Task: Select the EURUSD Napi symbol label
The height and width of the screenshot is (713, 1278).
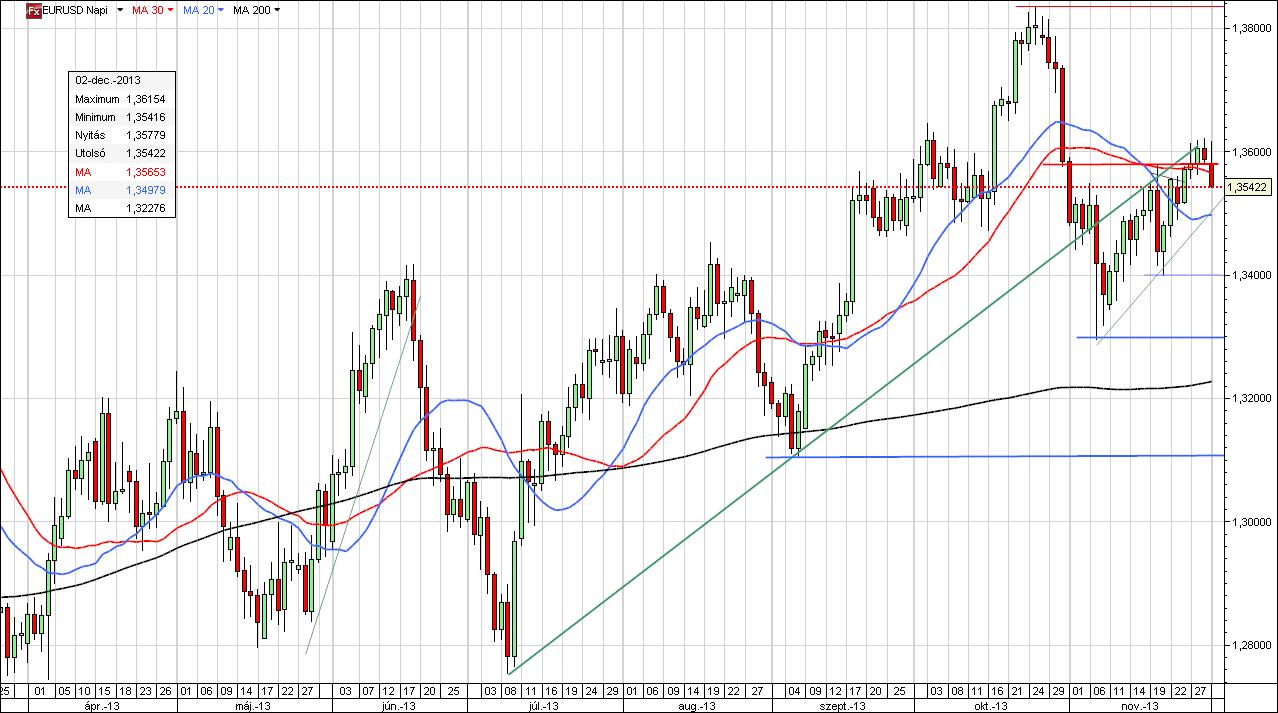Action: (x=76, y=10)
